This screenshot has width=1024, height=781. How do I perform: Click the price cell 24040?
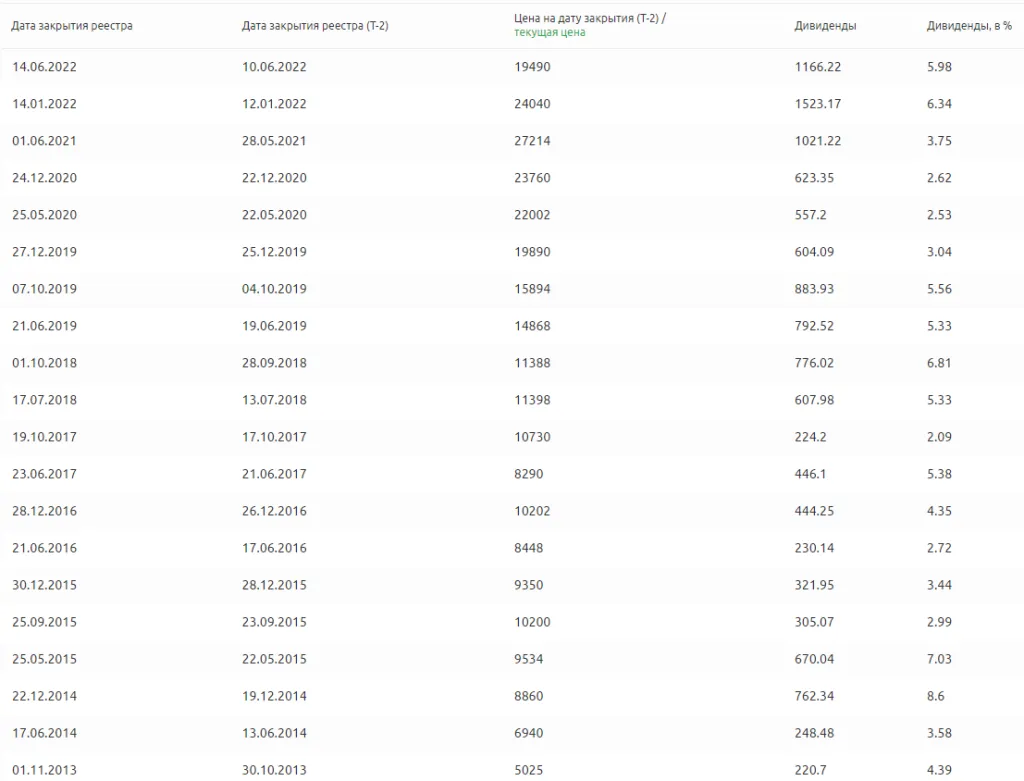click(x=532, y=104)
